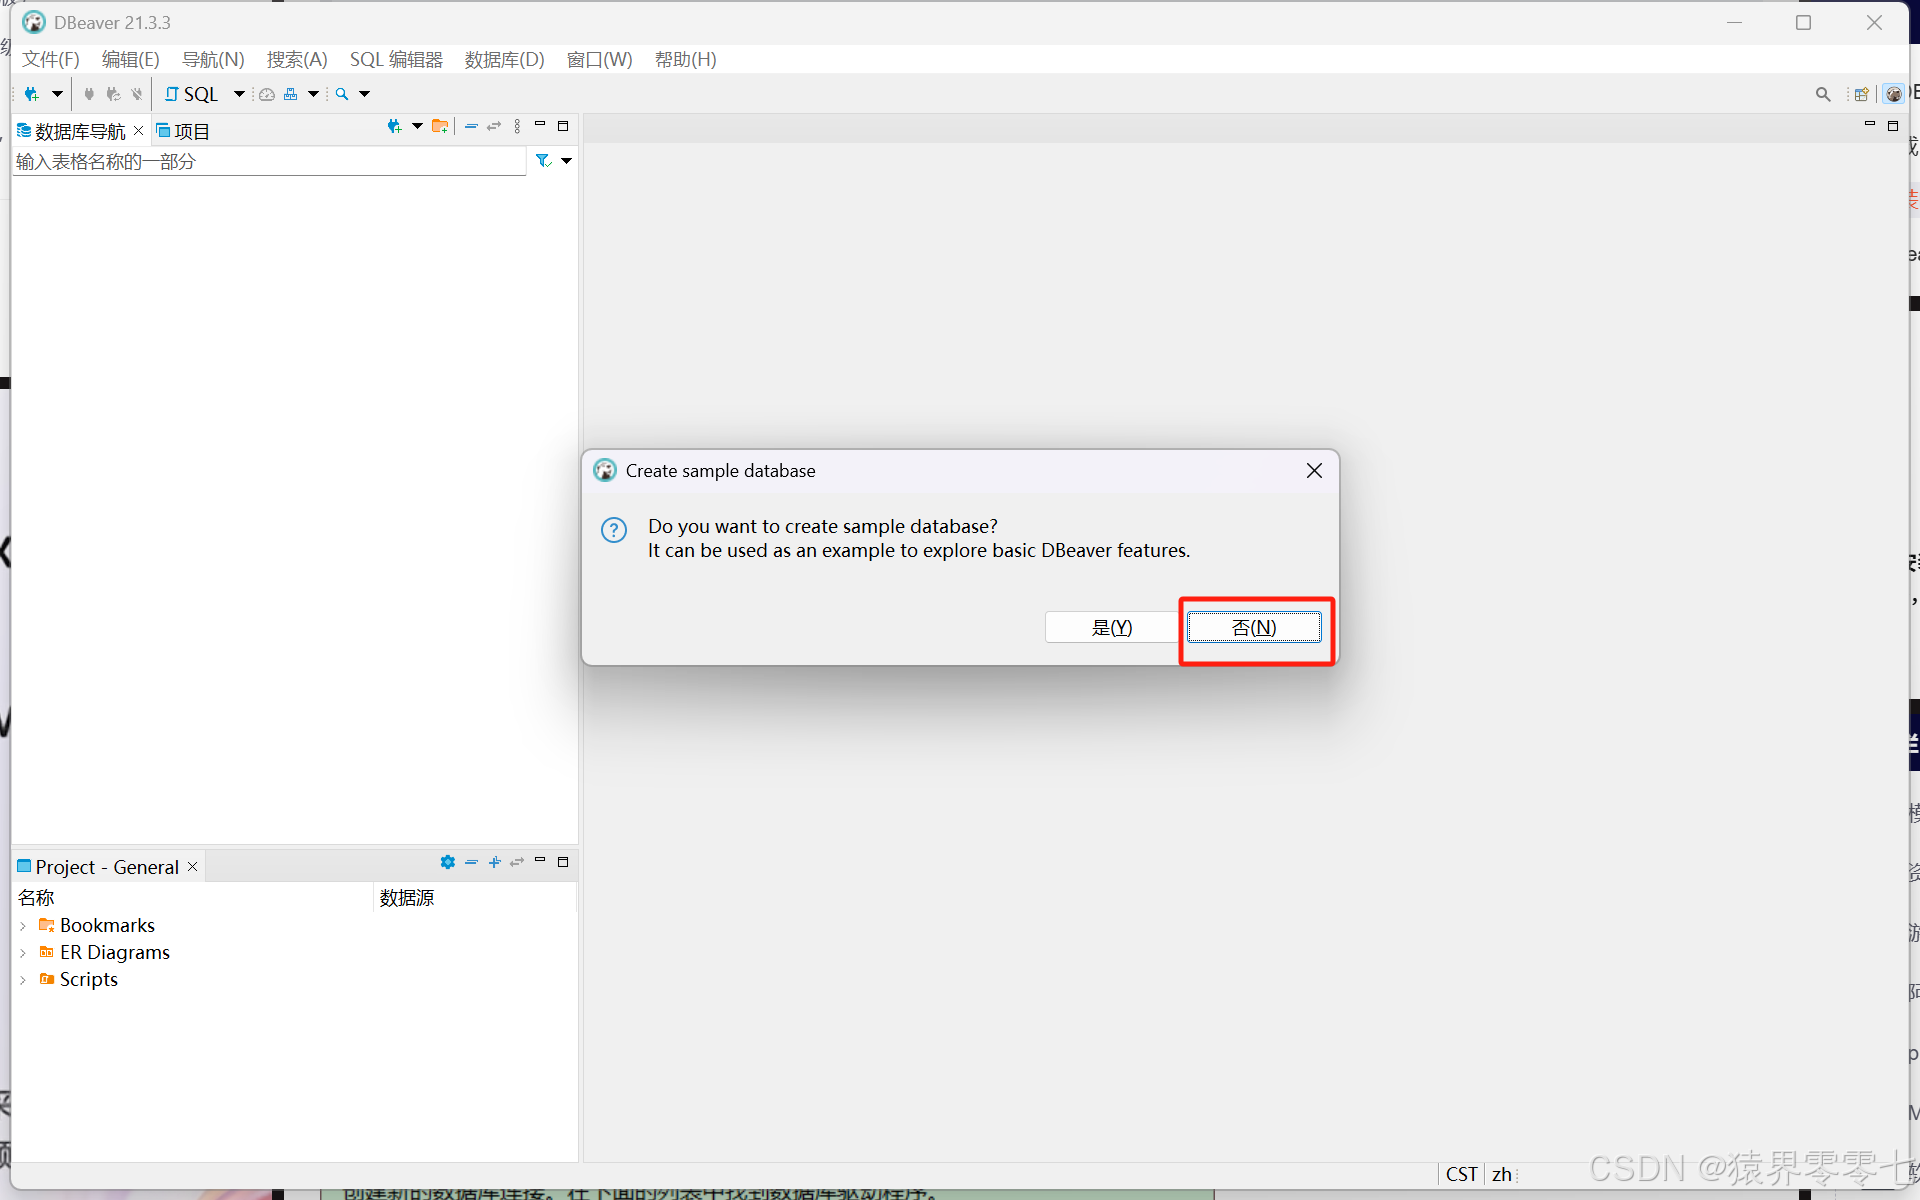
Task: Click the blue search magnifier in main toolbar
Action: point(342,94)
